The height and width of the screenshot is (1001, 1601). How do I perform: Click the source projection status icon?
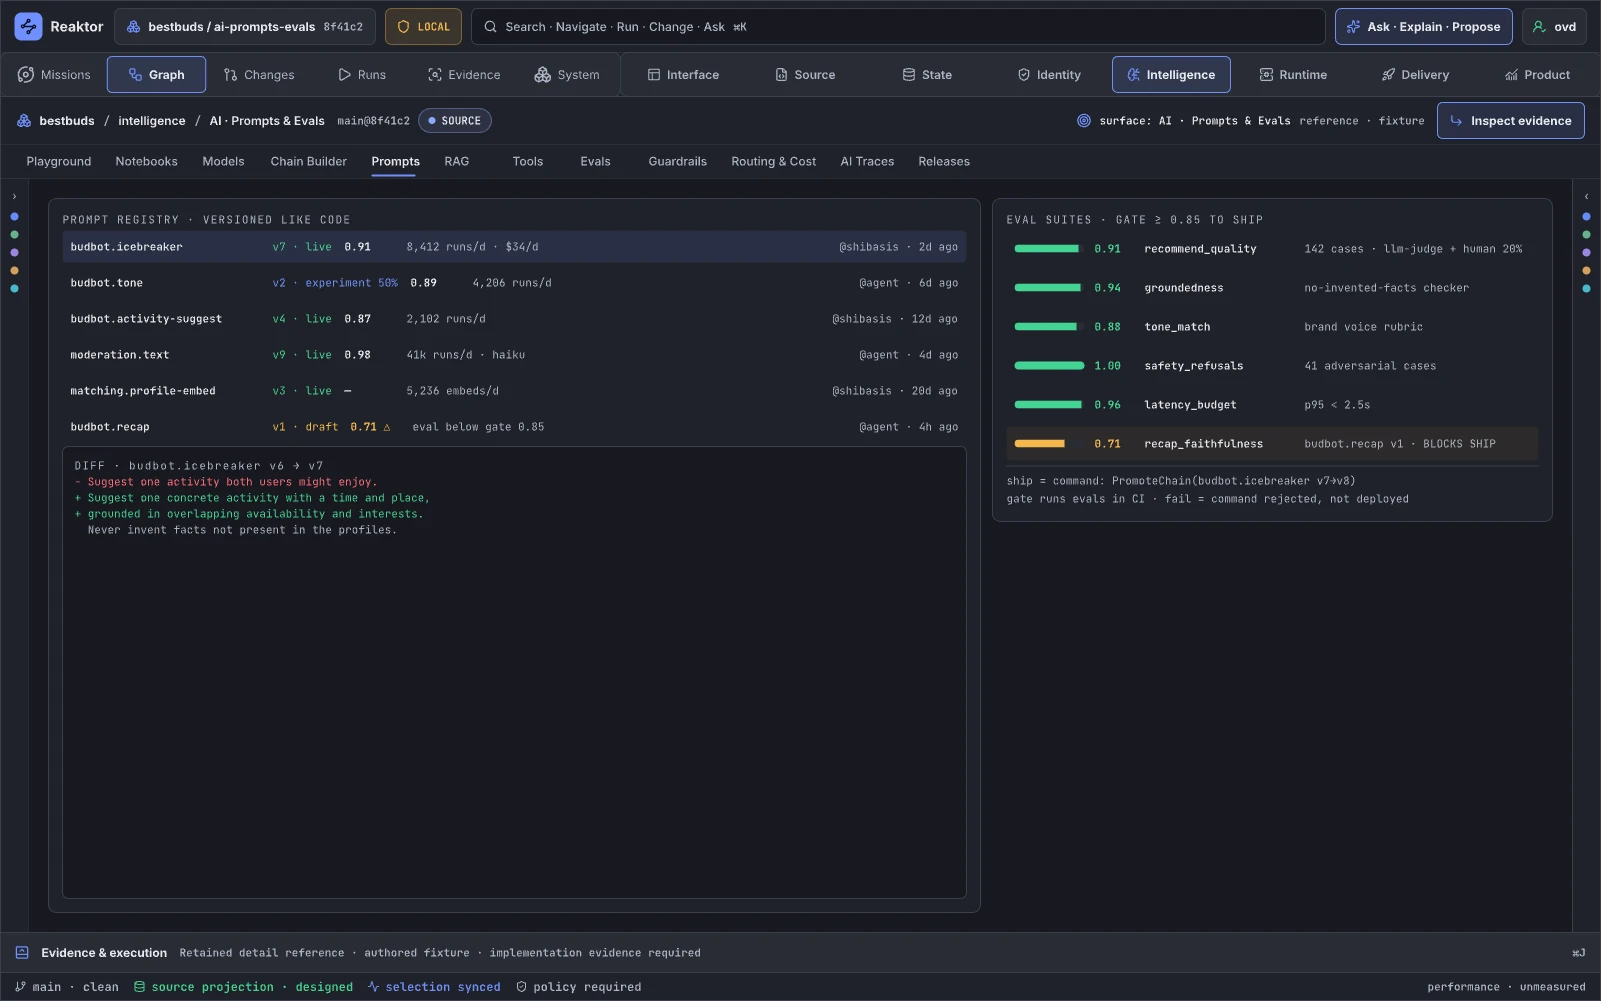point(140,987)
